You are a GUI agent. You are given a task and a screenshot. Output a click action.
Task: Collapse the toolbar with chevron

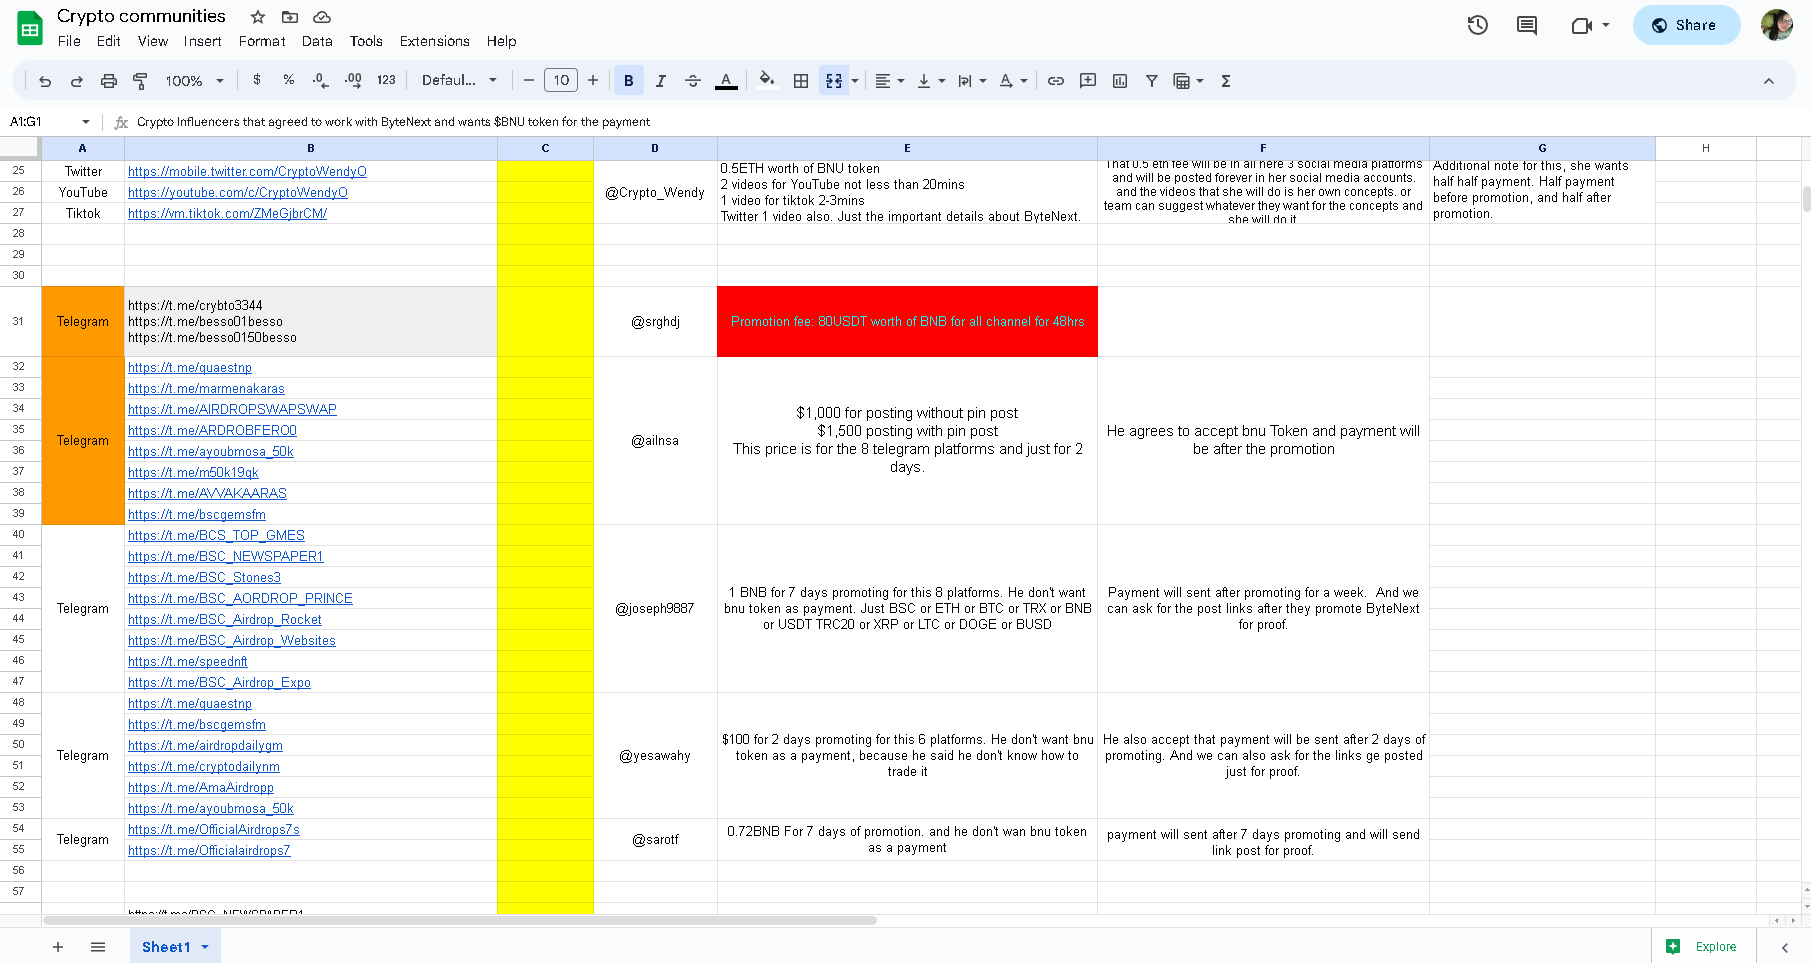[x=1769, y=81]
